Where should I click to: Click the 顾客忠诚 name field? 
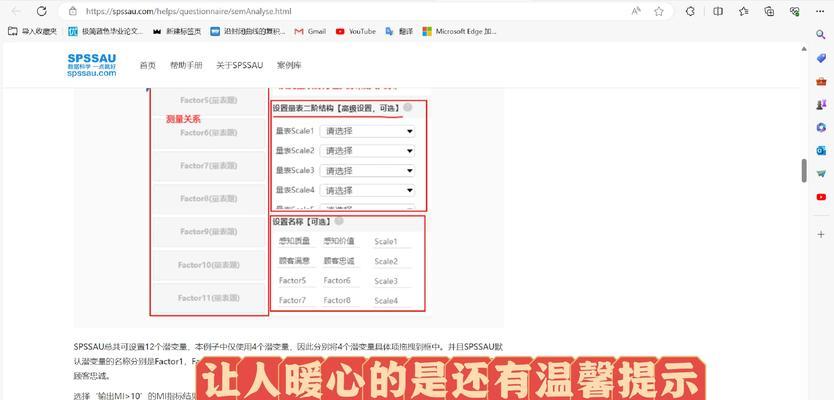340,261
